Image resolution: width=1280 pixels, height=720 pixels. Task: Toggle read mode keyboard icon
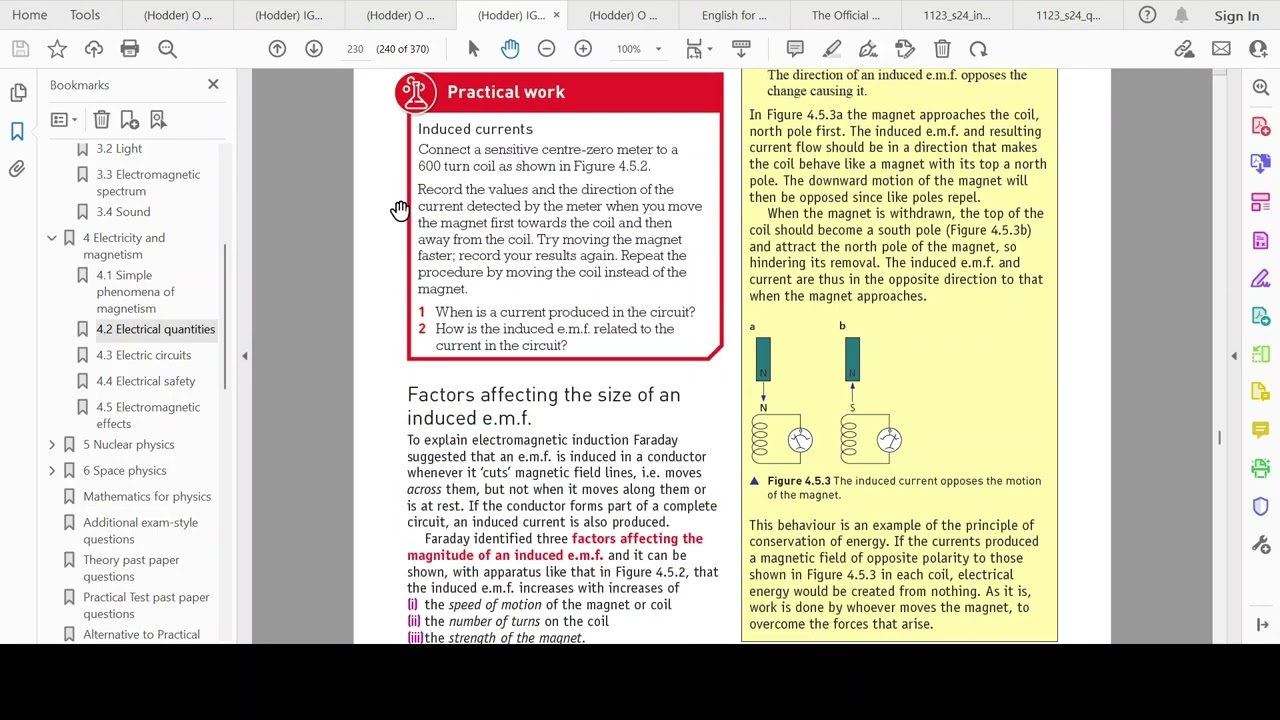click(741, 49)
